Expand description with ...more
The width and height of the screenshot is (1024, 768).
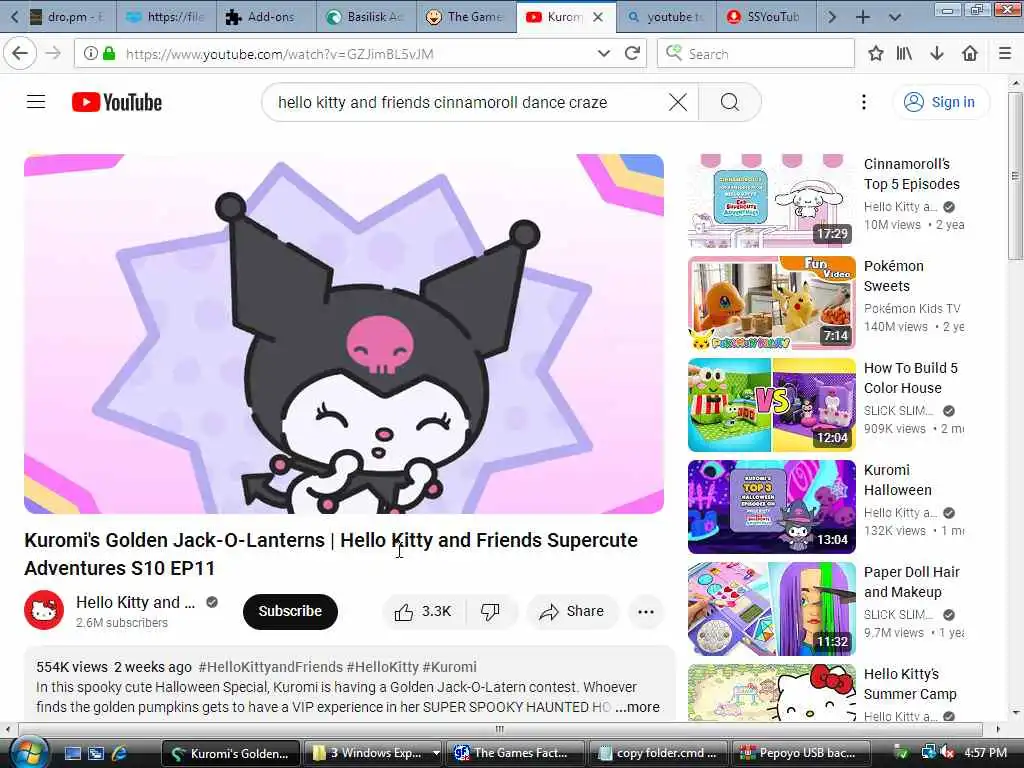tap(637, 707)
